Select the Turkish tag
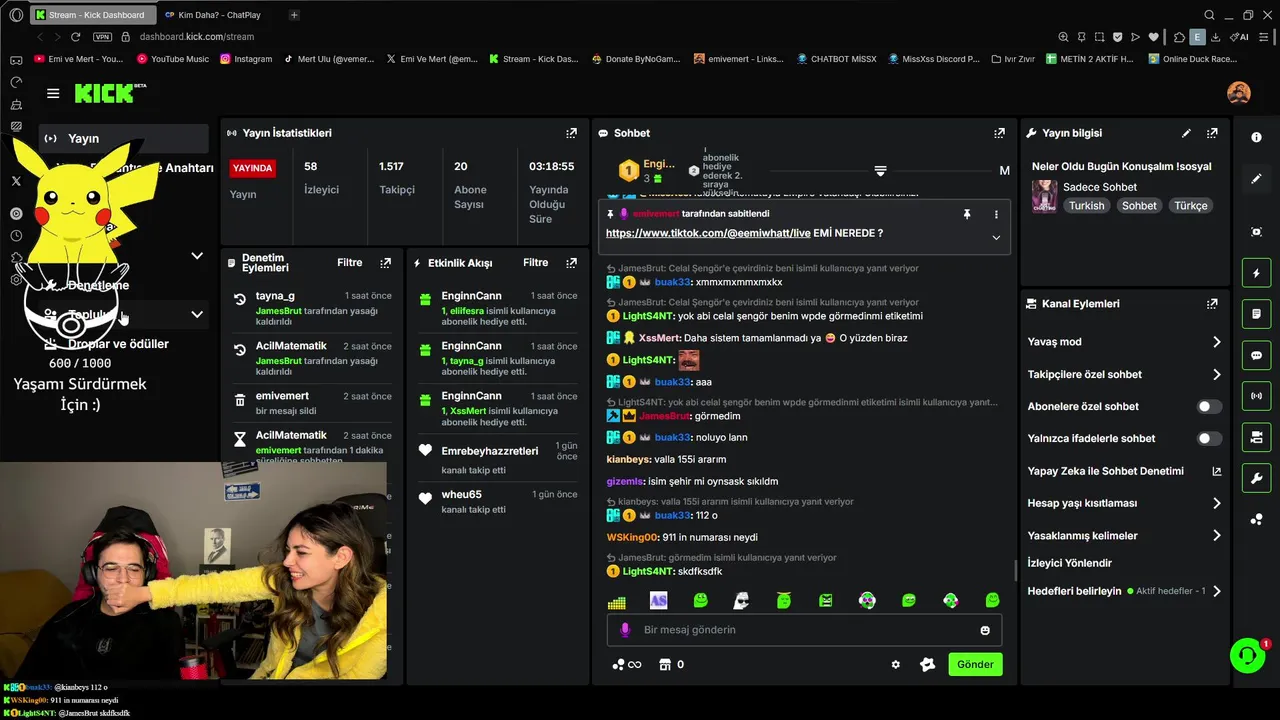The image size is (1280, 720). point(1086,206)
